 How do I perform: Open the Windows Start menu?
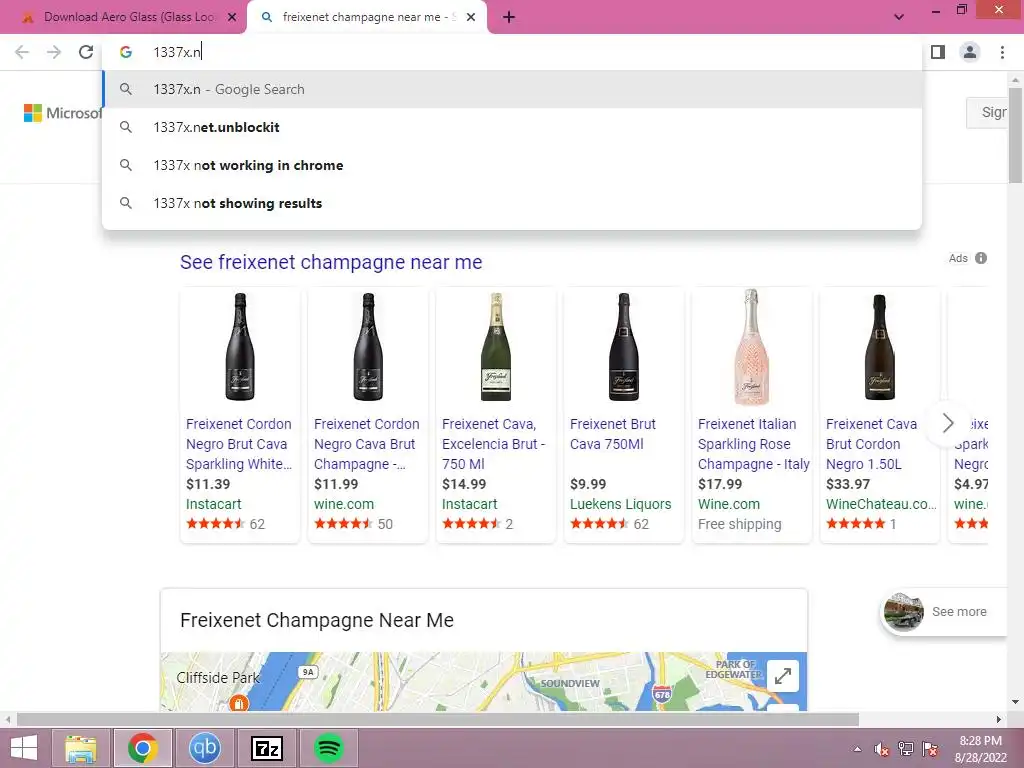coord(24,748)
